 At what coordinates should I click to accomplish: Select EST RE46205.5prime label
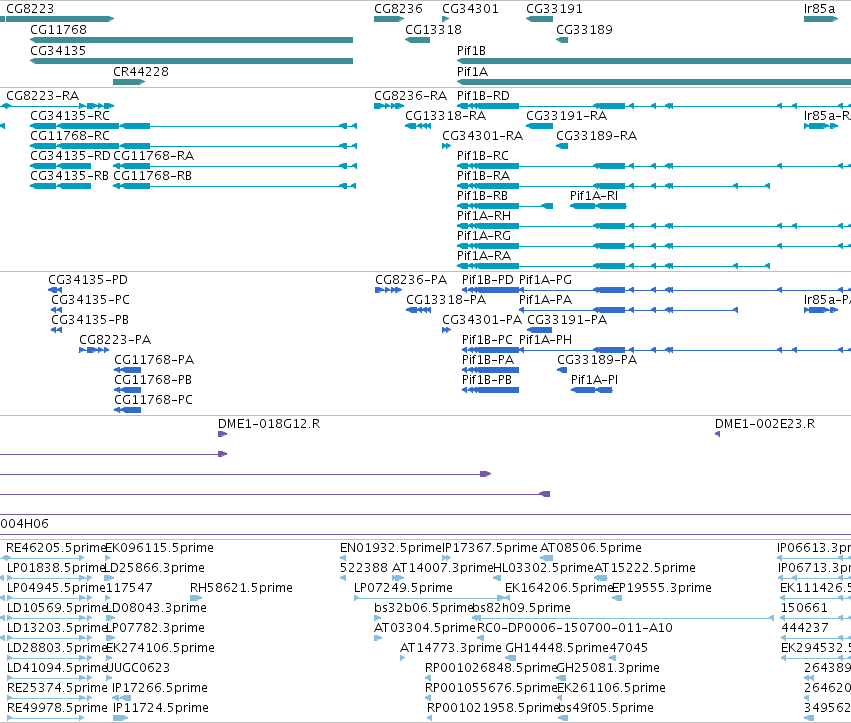click(56, 548)
